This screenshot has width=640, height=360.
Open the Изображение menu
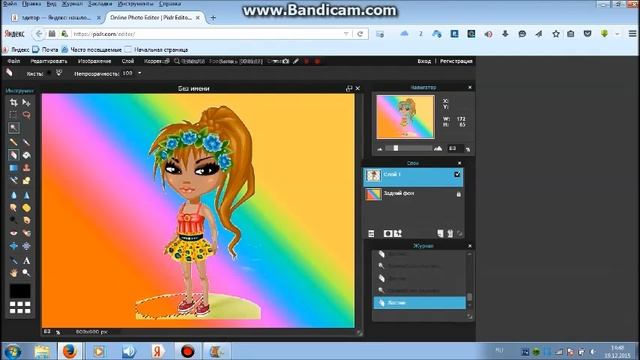pyautogui.click(x=94, y=61)
